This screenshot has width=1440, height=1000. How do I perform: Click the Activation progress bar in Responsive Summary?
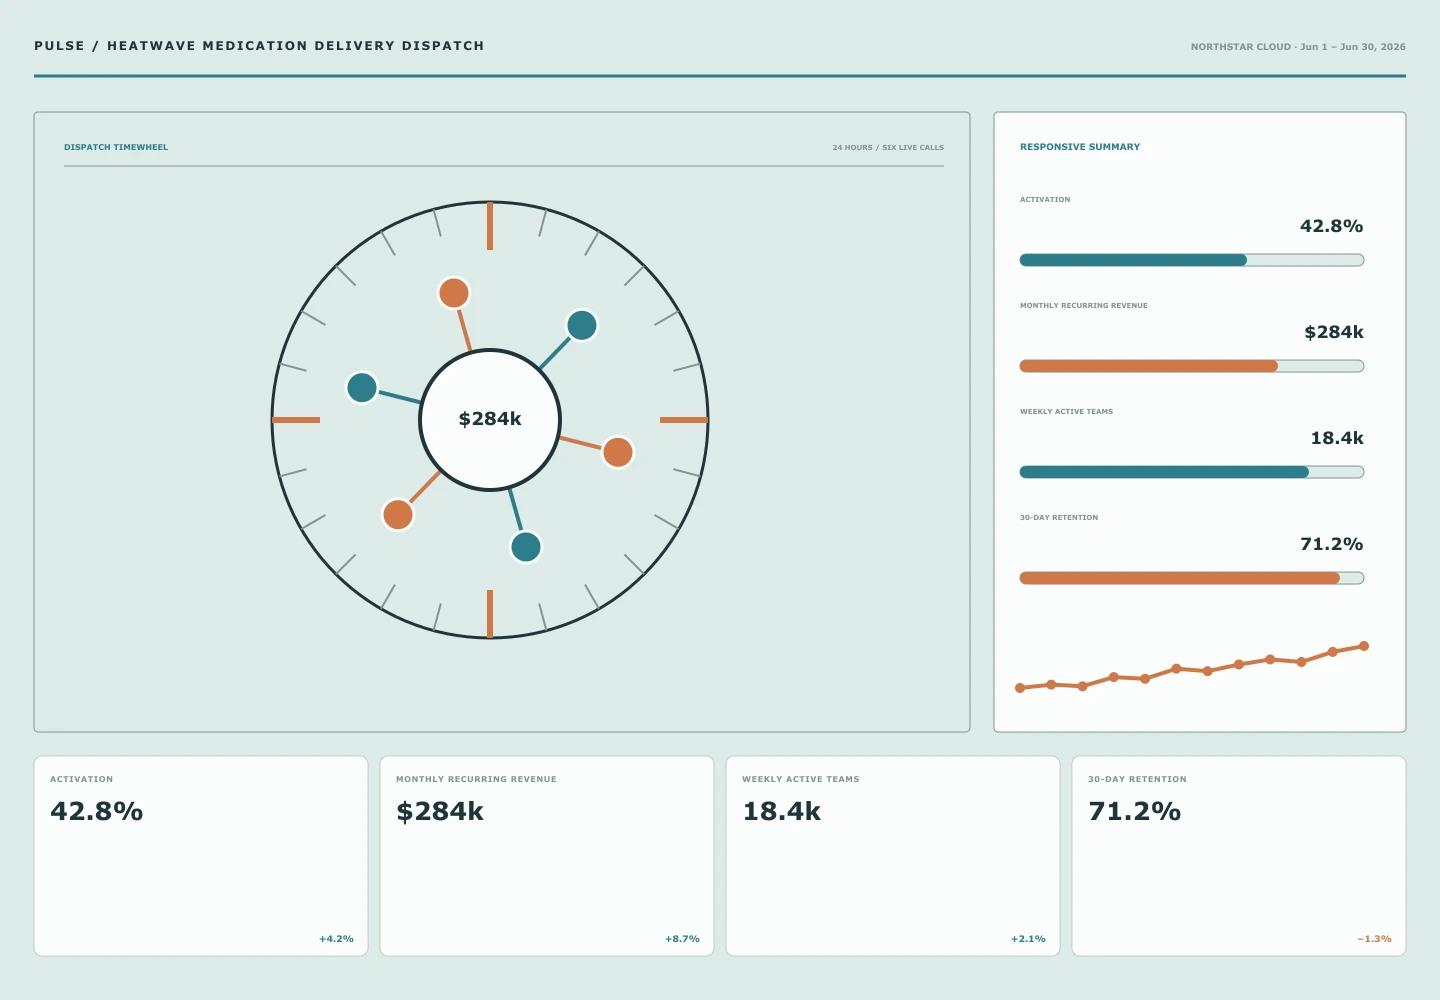[1192, 260]
